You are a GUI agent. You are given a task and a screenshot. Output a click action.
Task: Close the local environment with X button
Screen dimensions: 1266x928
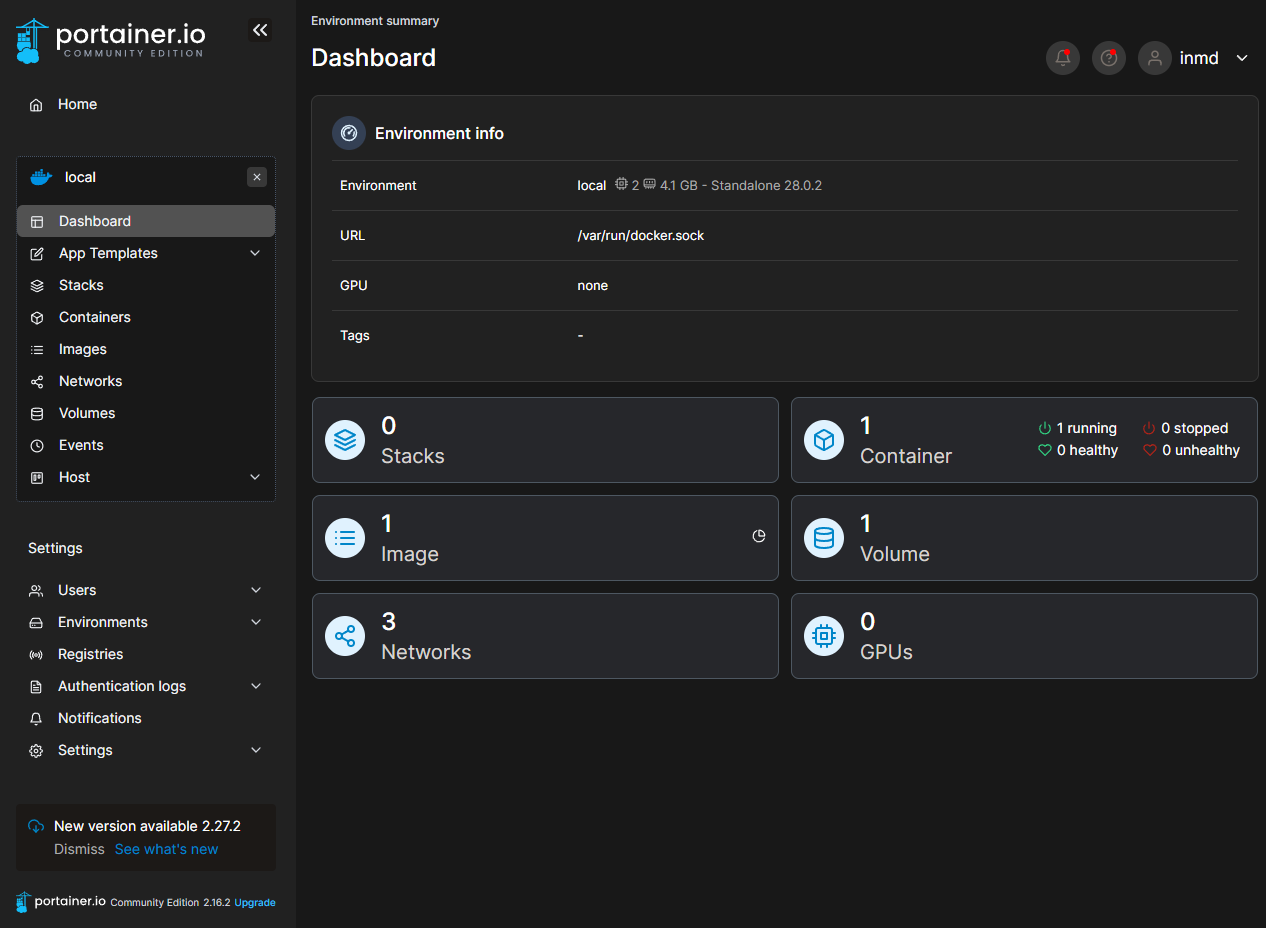click(257, 177)
